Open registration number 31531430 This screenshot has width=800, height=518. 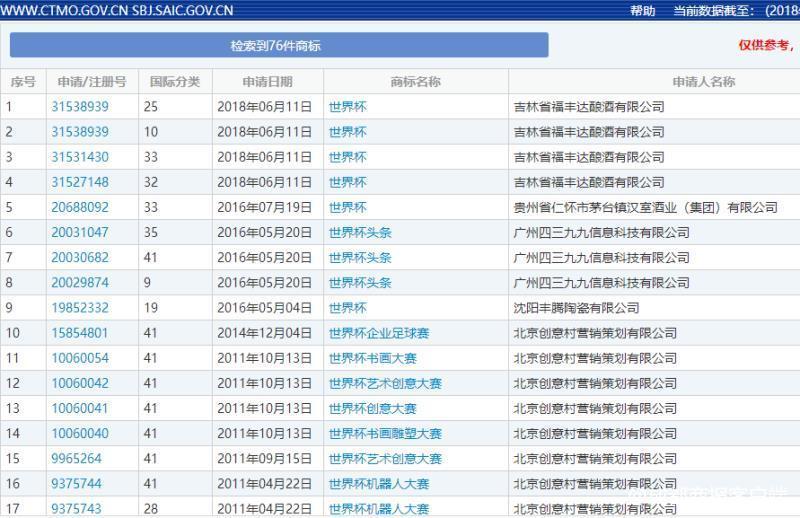[x=80, y=157]
